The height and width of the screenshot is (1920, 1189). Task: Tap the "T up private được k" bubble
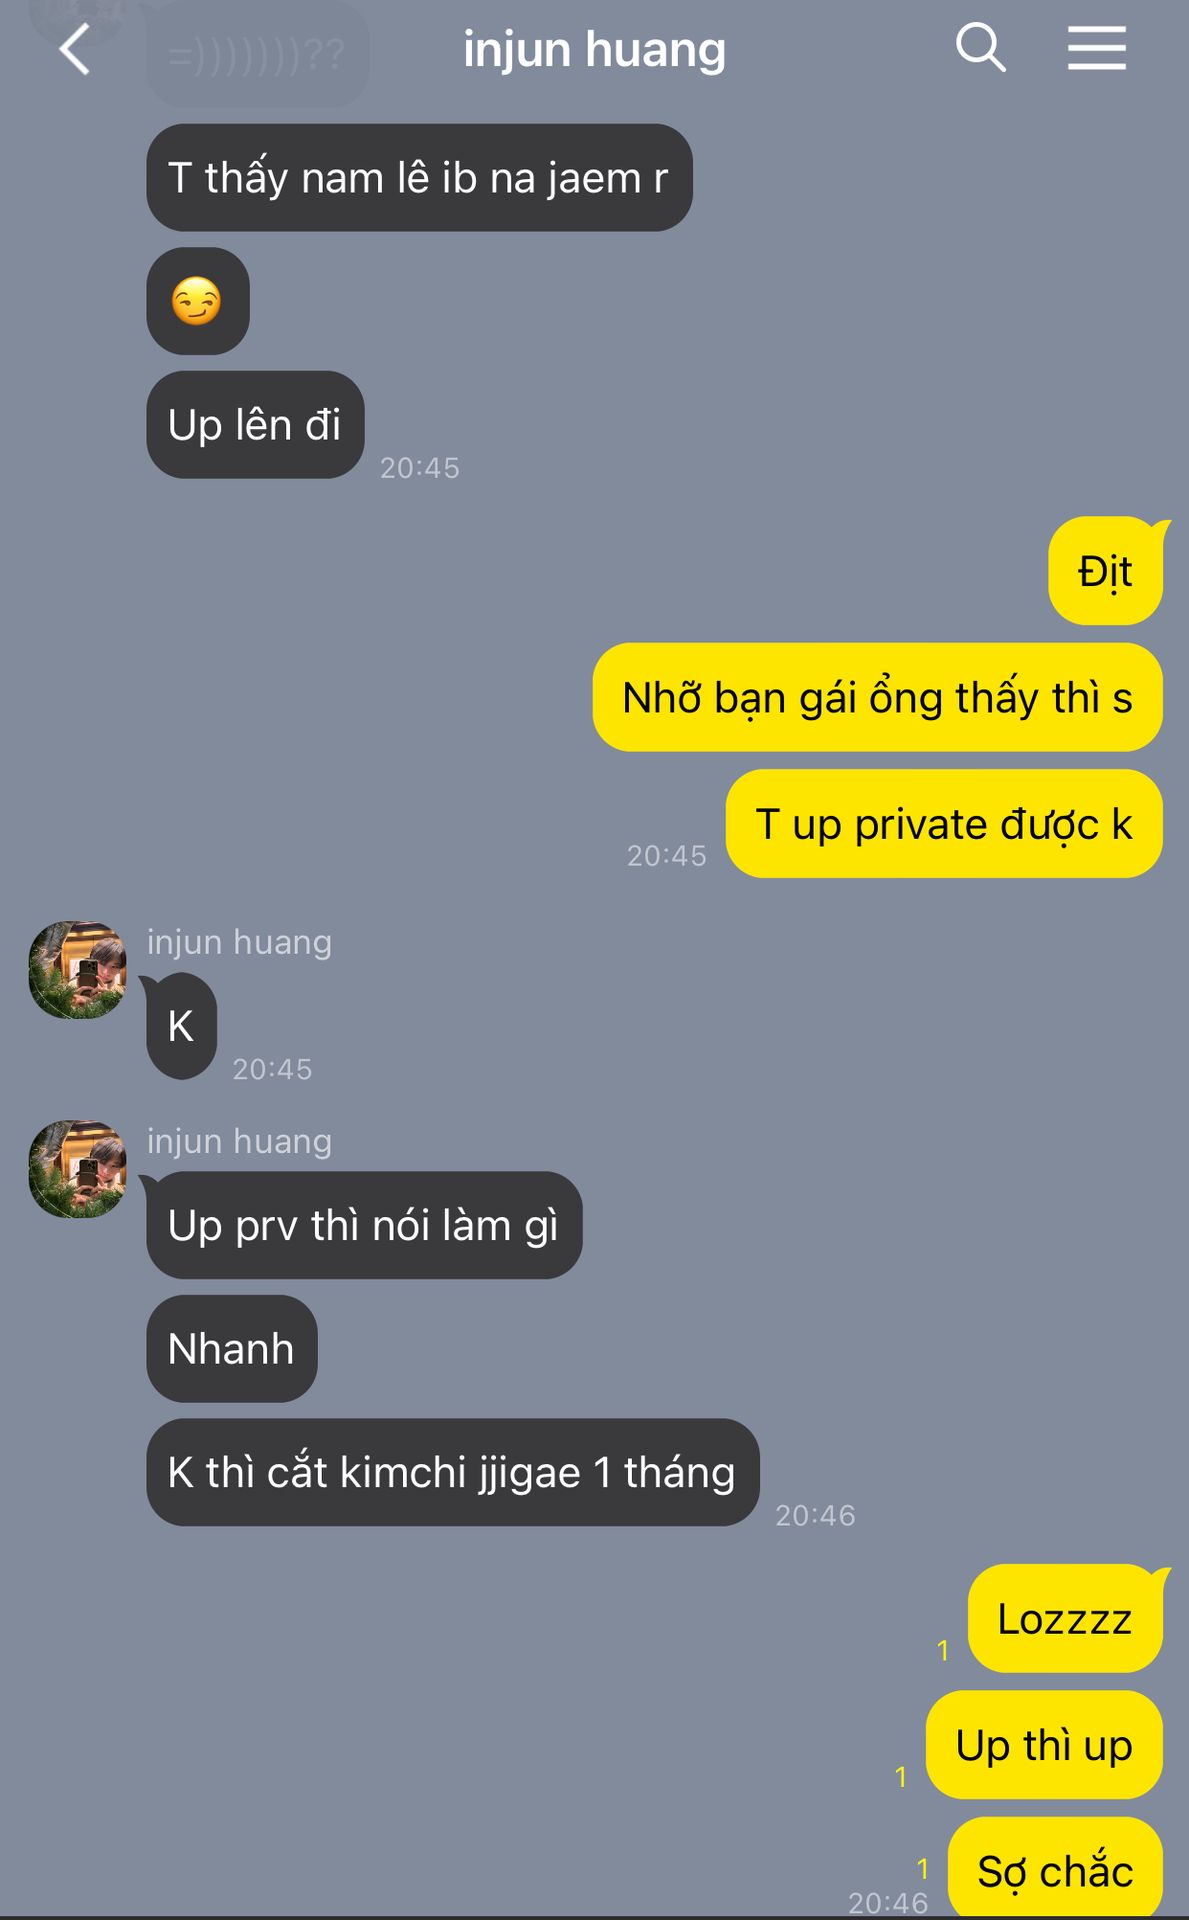tap(944, 824)
